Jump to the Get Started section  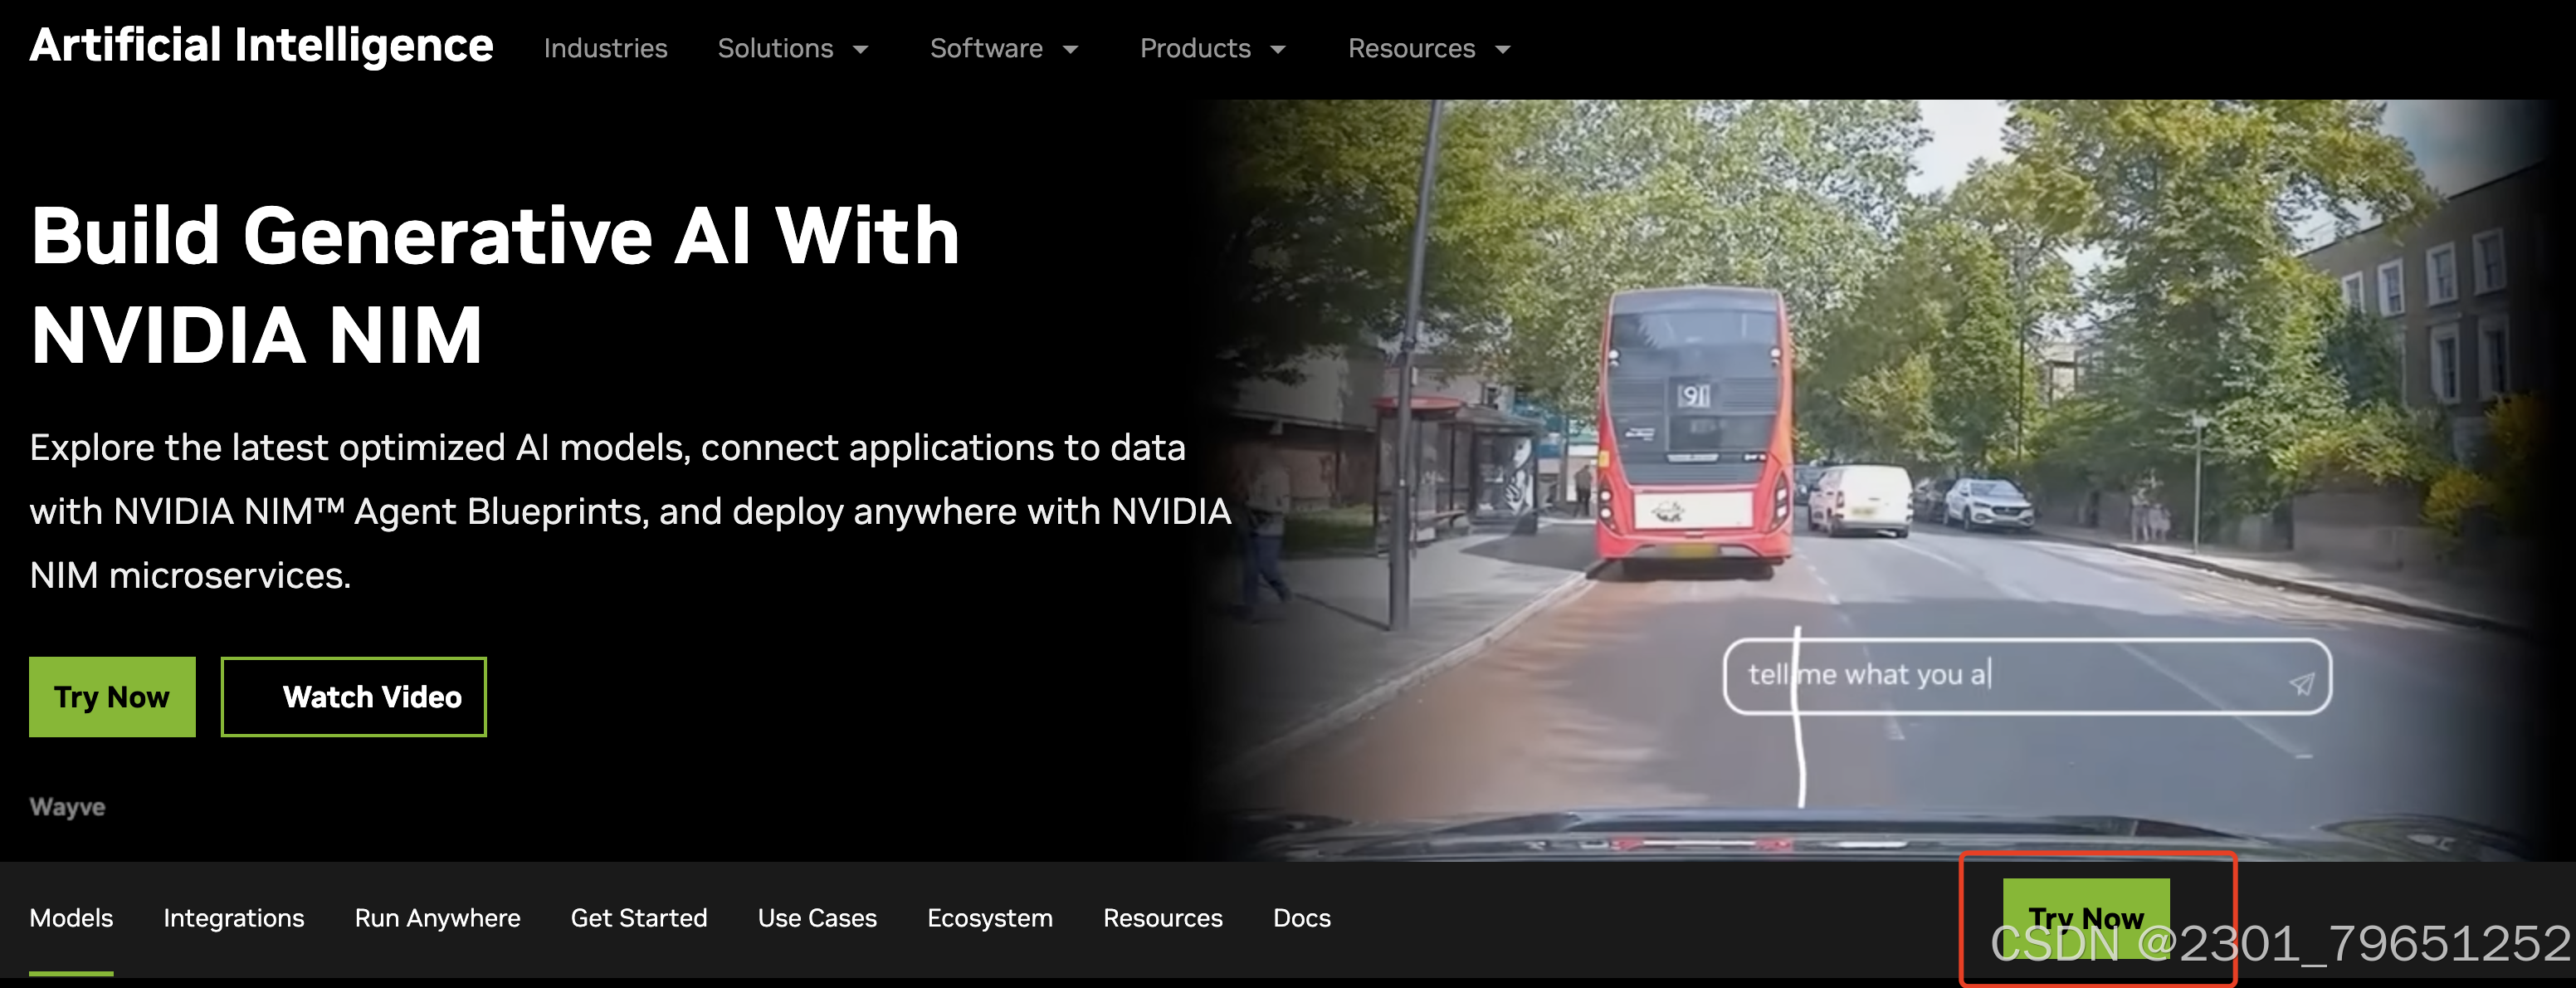click(x=638, y=918)
